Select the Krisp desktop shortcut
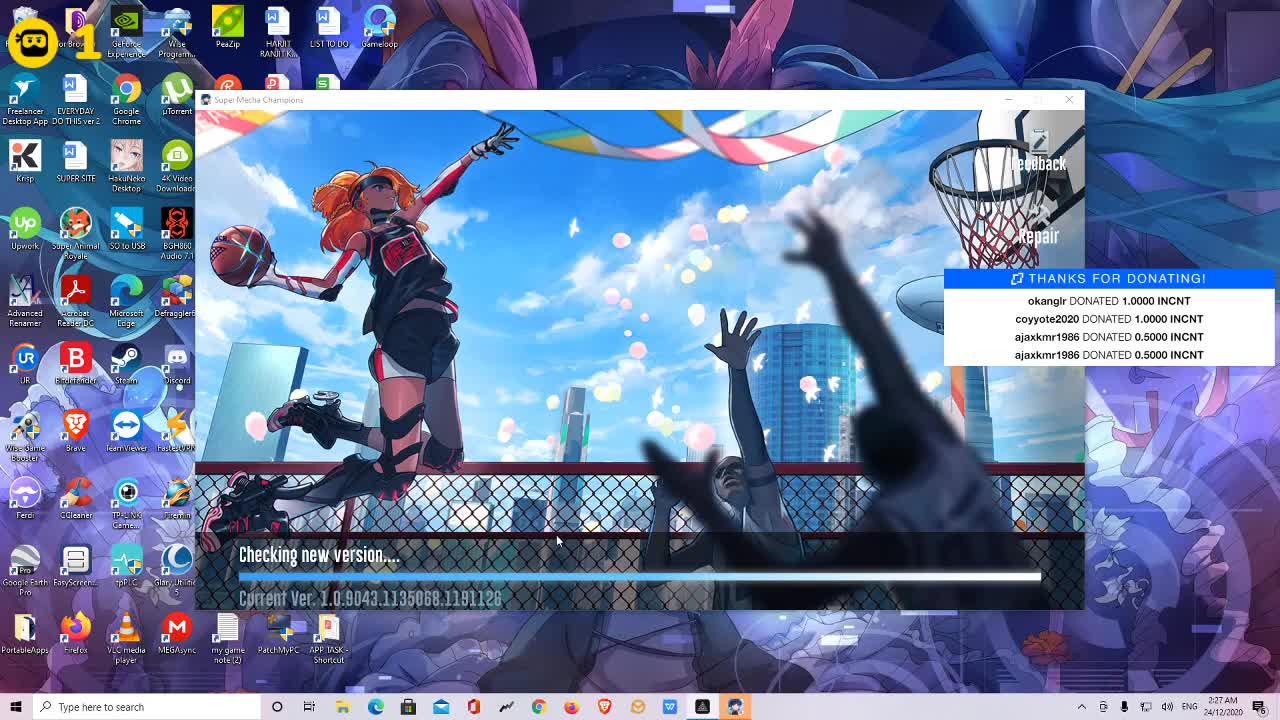 tap(25, 162)
